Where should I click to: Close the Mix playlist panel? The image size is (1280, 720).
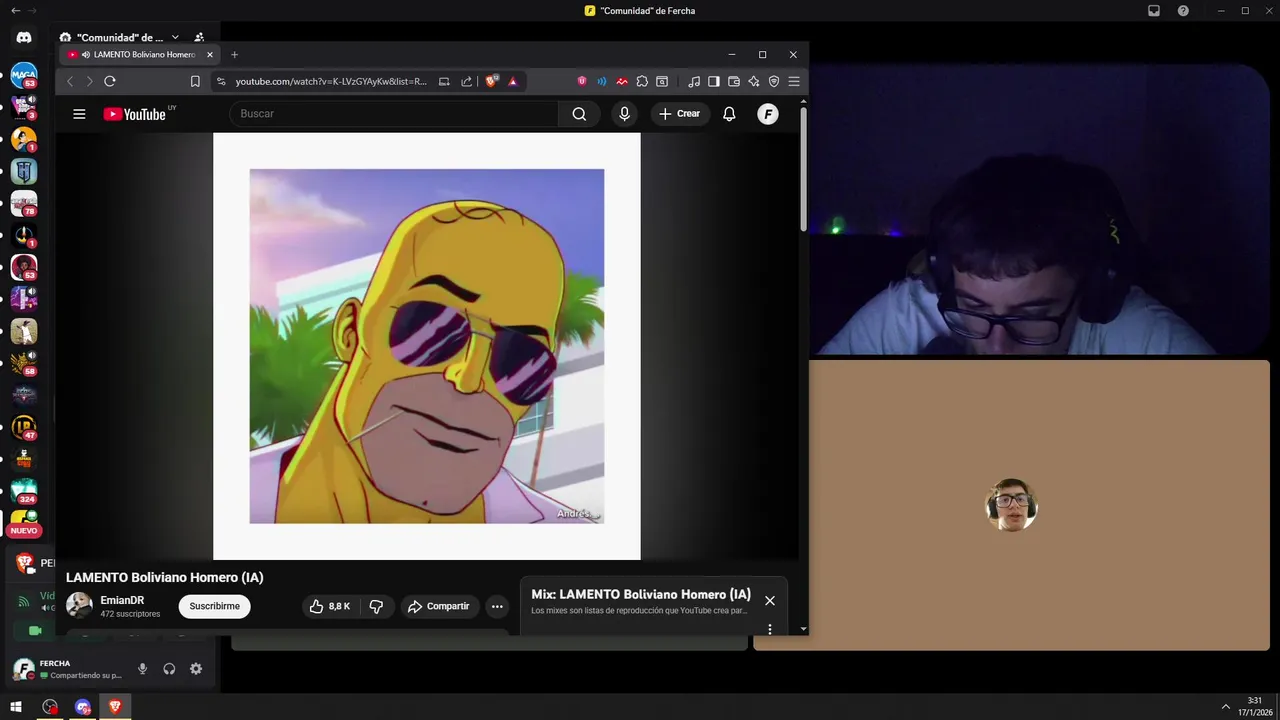pos(770,601)
